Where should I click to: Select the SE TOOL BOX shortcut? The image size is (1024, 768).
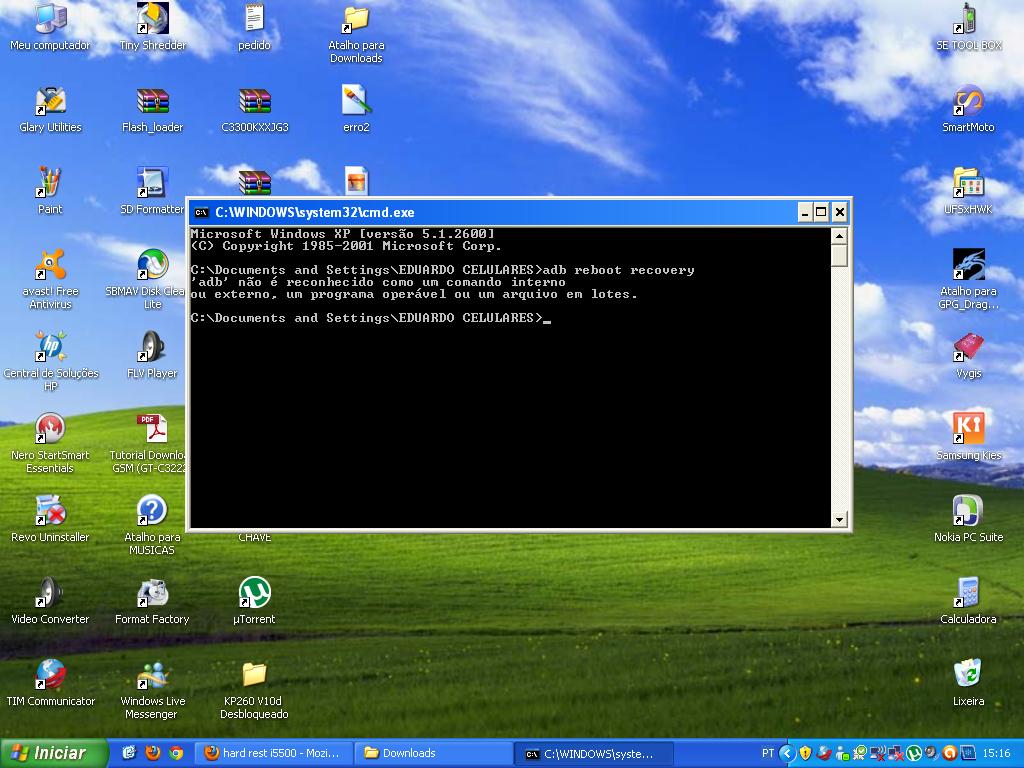pos(968,27)
